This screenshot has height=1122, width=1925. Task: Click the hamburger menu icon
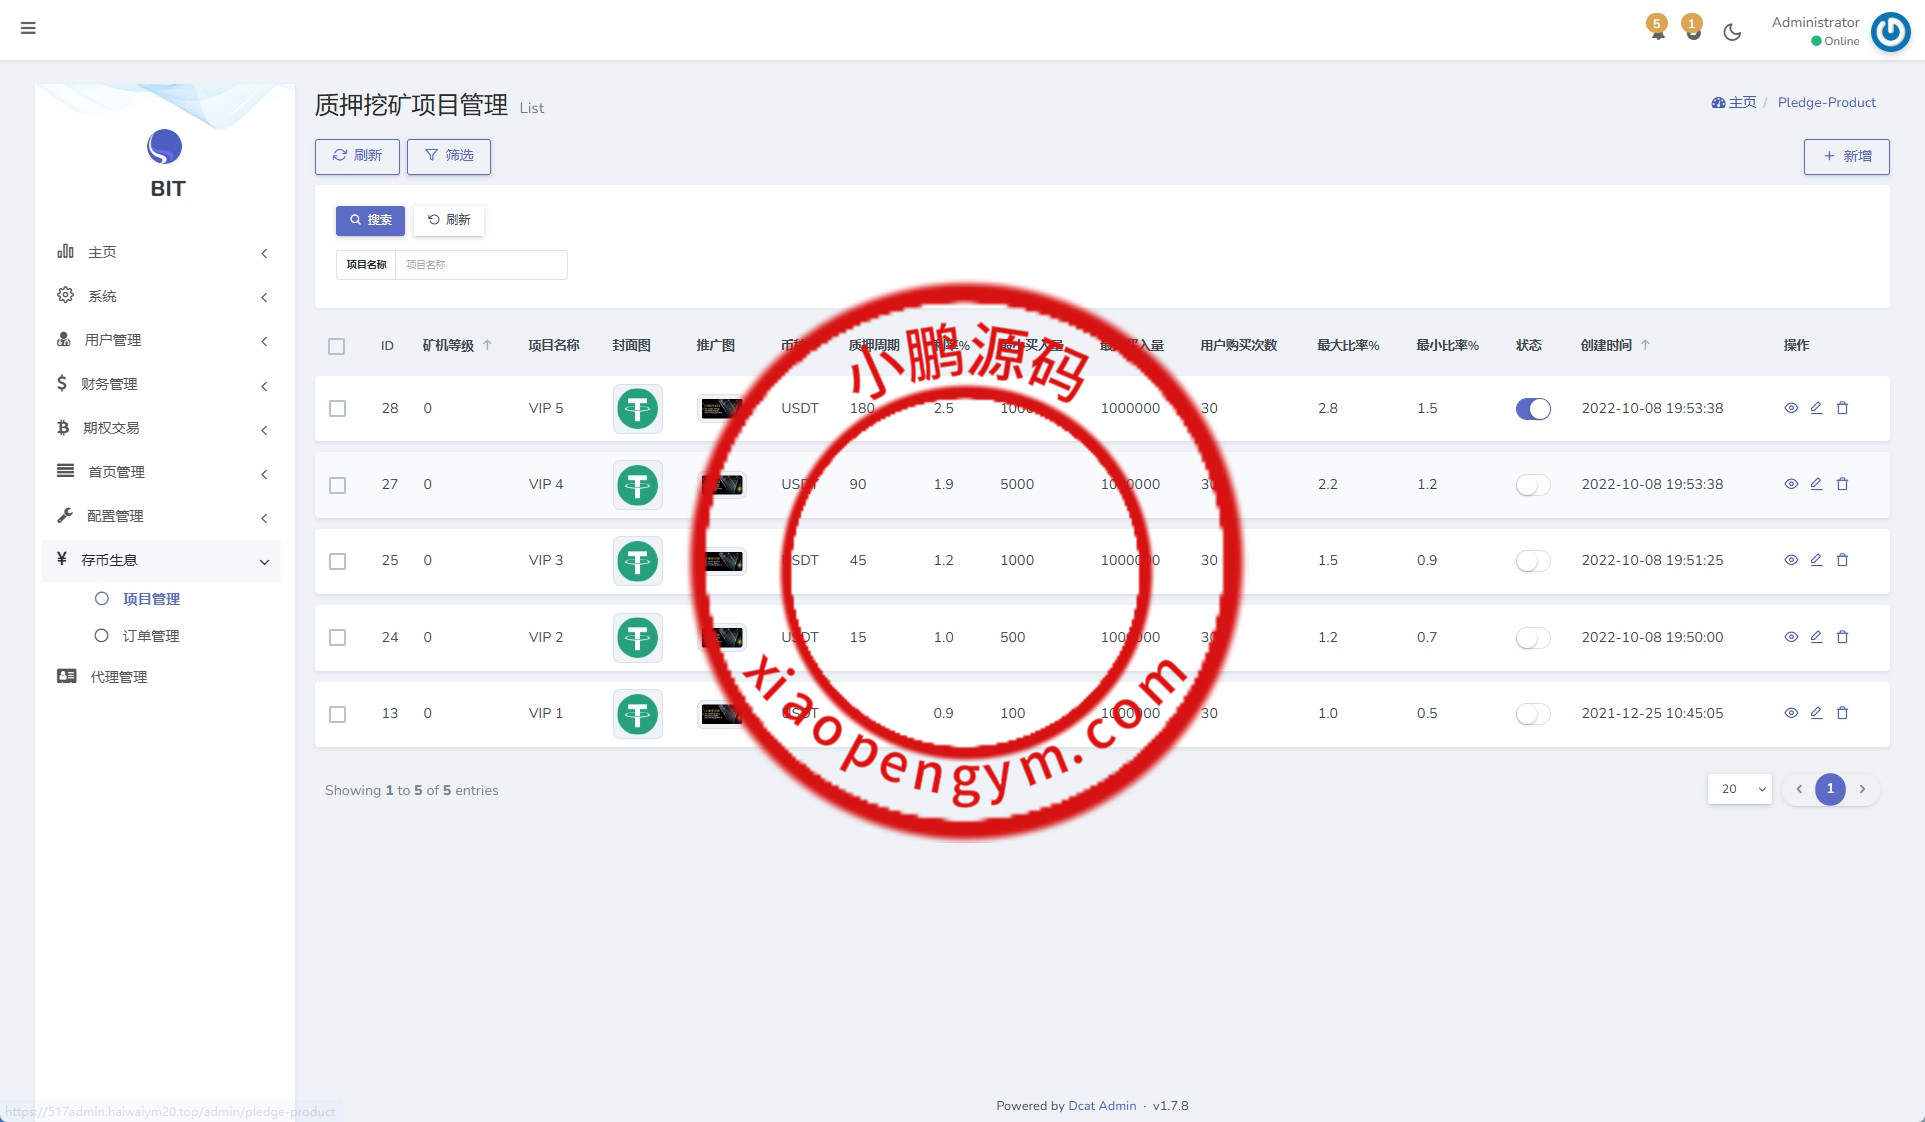coord(28,28)
